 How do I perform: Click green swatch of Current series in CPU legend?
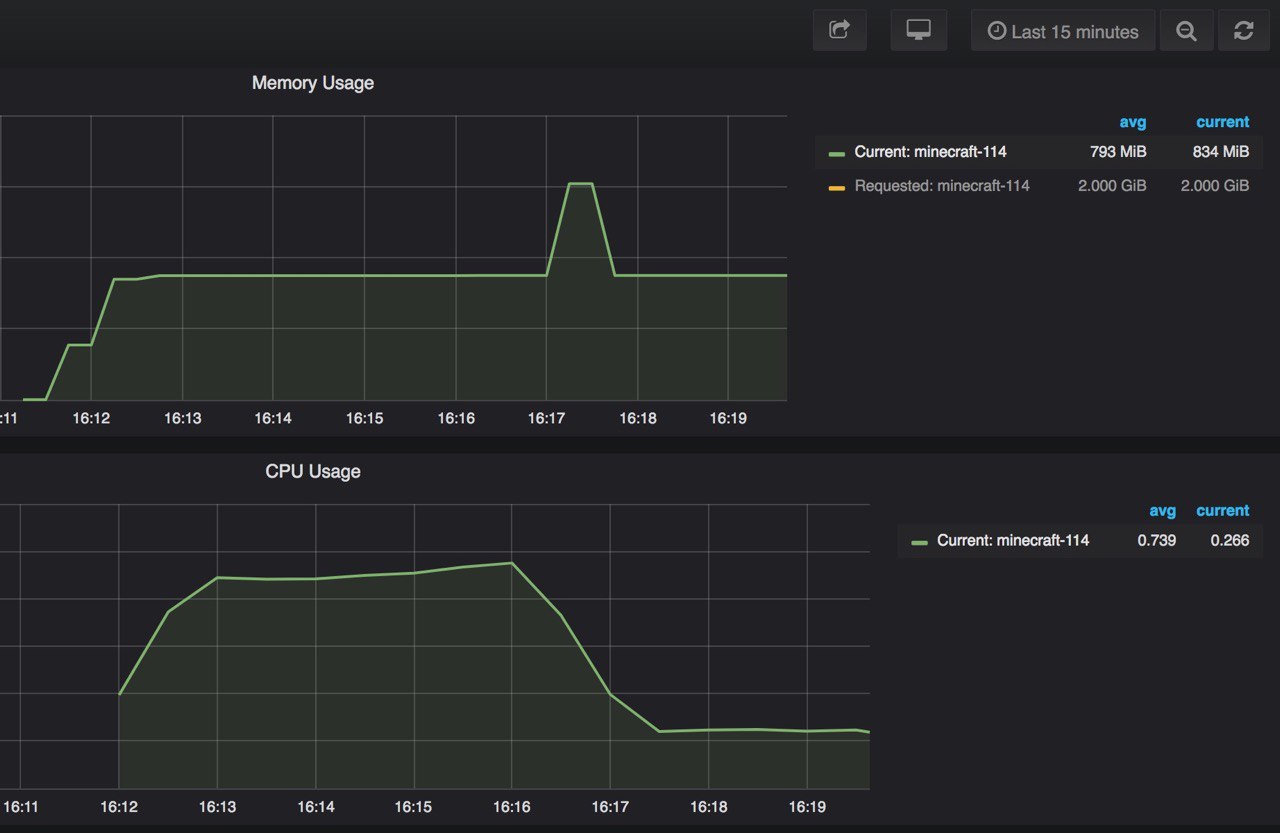coord(920,541)
